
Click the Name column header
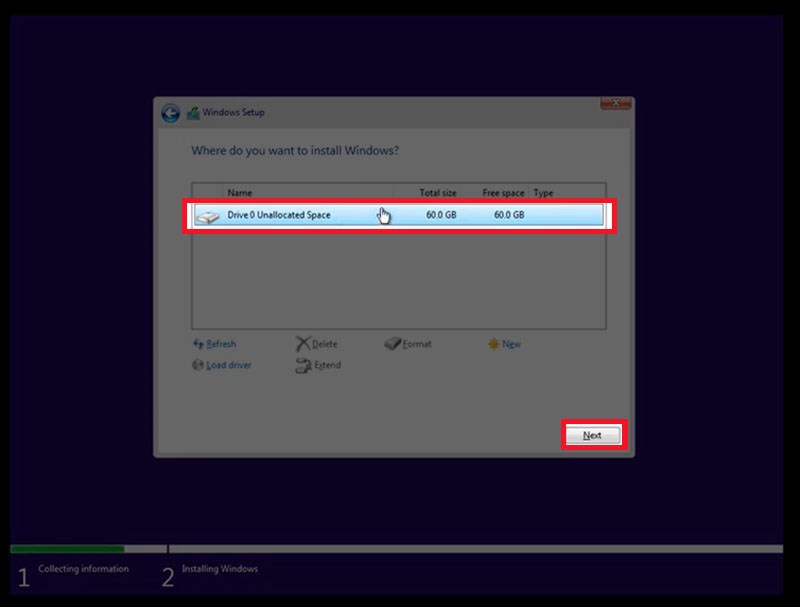pos(240,193)
